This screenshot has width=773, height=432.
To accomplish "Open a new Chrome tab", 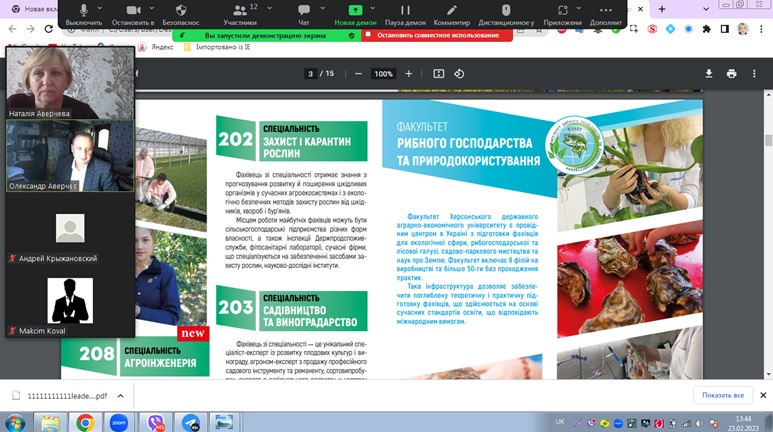I will click(x=662, y=9).
